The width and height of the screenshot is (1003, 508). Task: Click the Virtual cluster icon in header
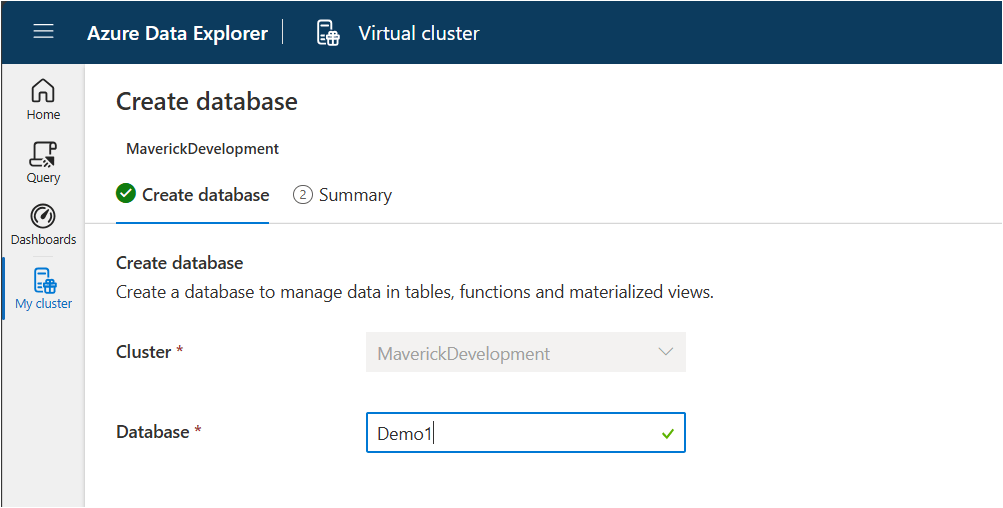click(x=328, y=33)
